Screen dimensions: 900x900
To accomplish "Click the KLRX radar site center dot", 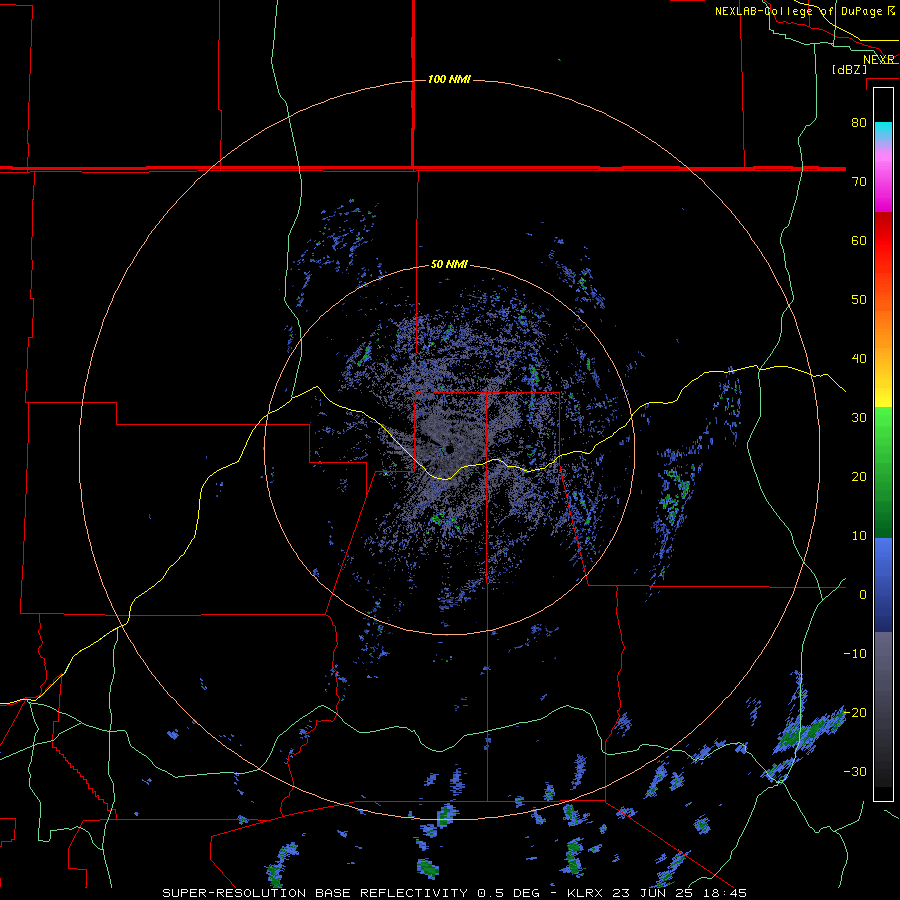I will tap(449, 449).
